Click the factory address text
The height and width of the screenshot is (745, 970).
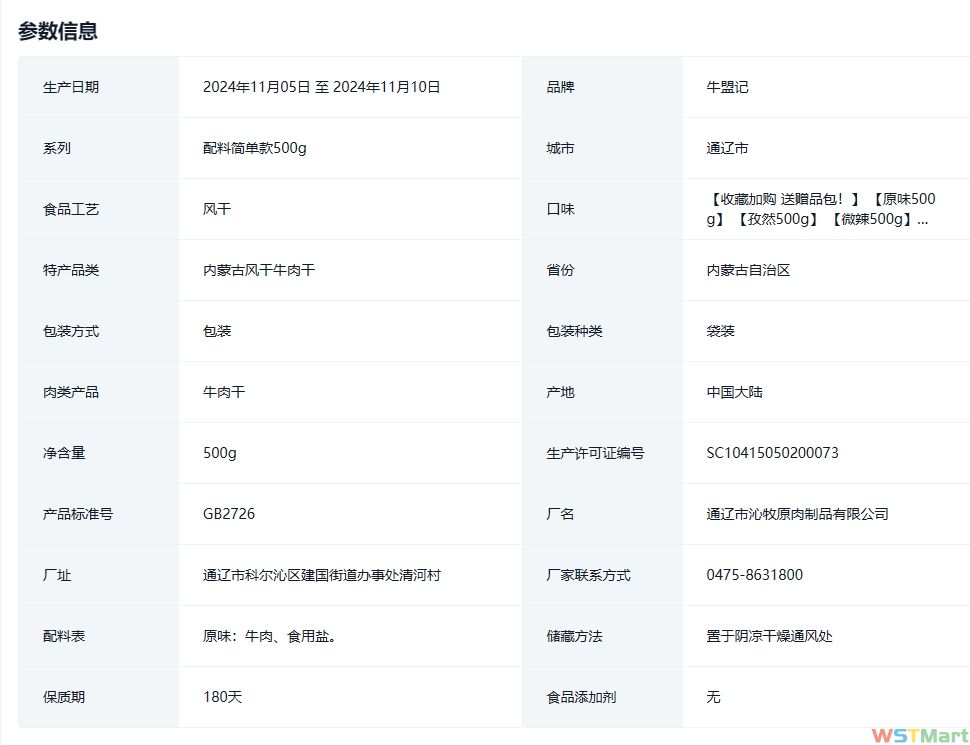pos(321,575)
